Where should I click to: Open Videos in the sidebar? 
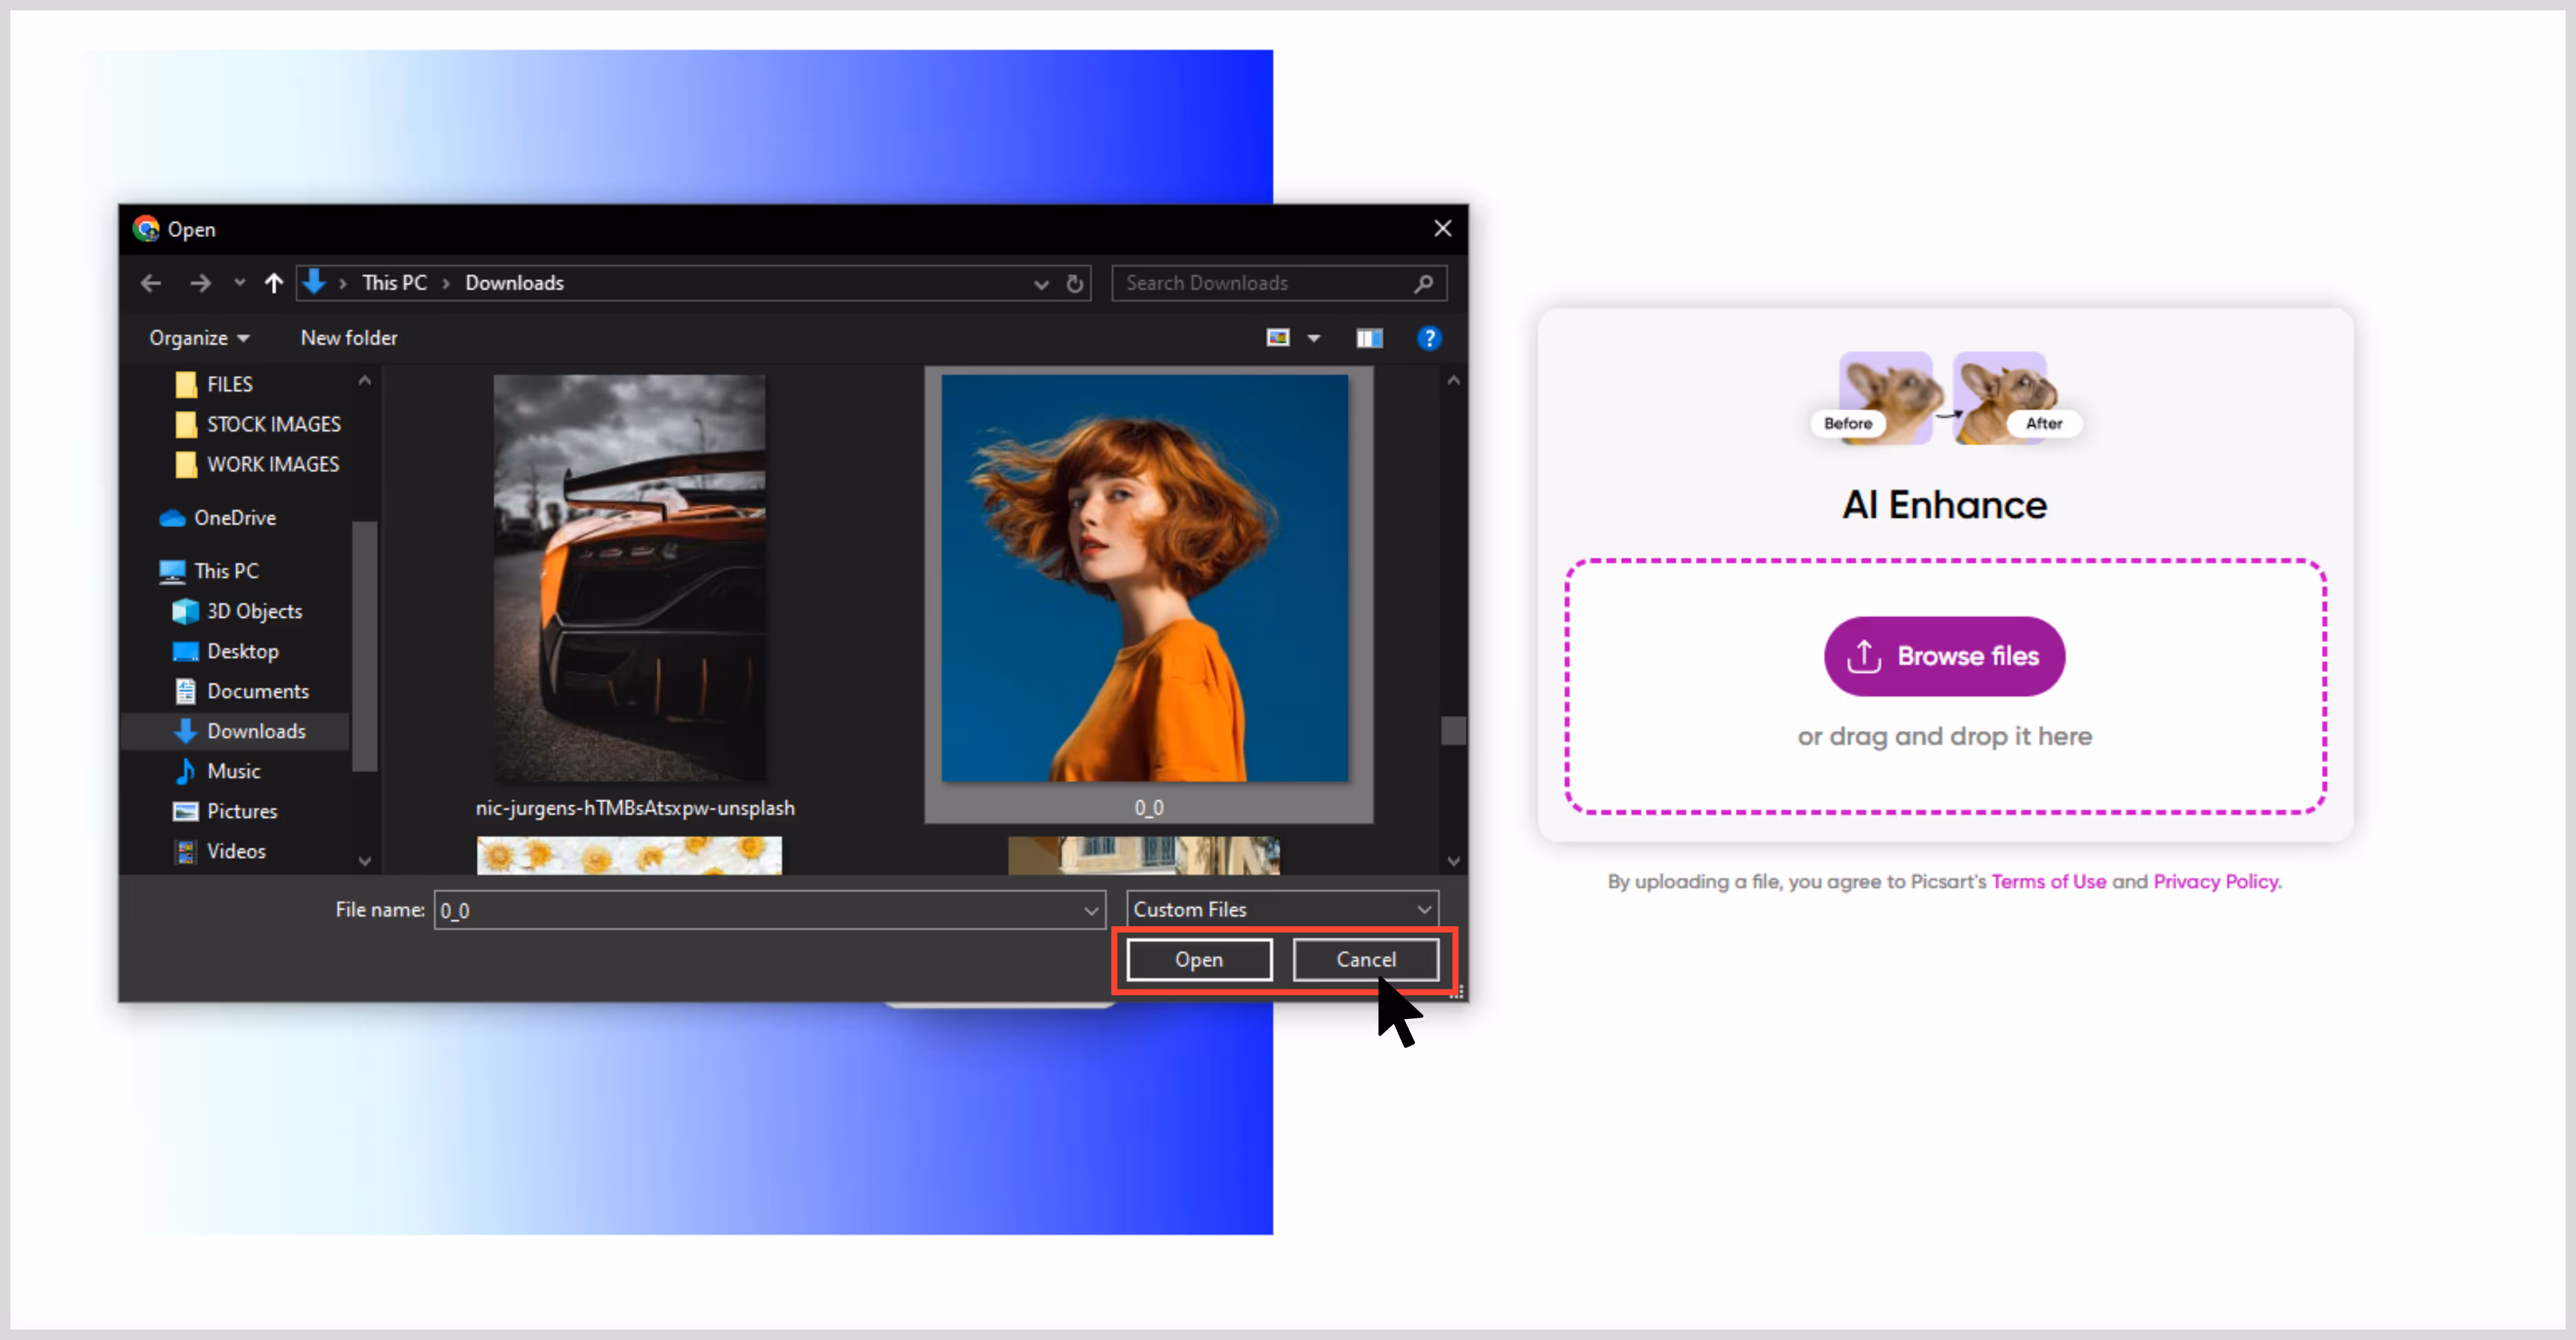click(x=220, y=851)
